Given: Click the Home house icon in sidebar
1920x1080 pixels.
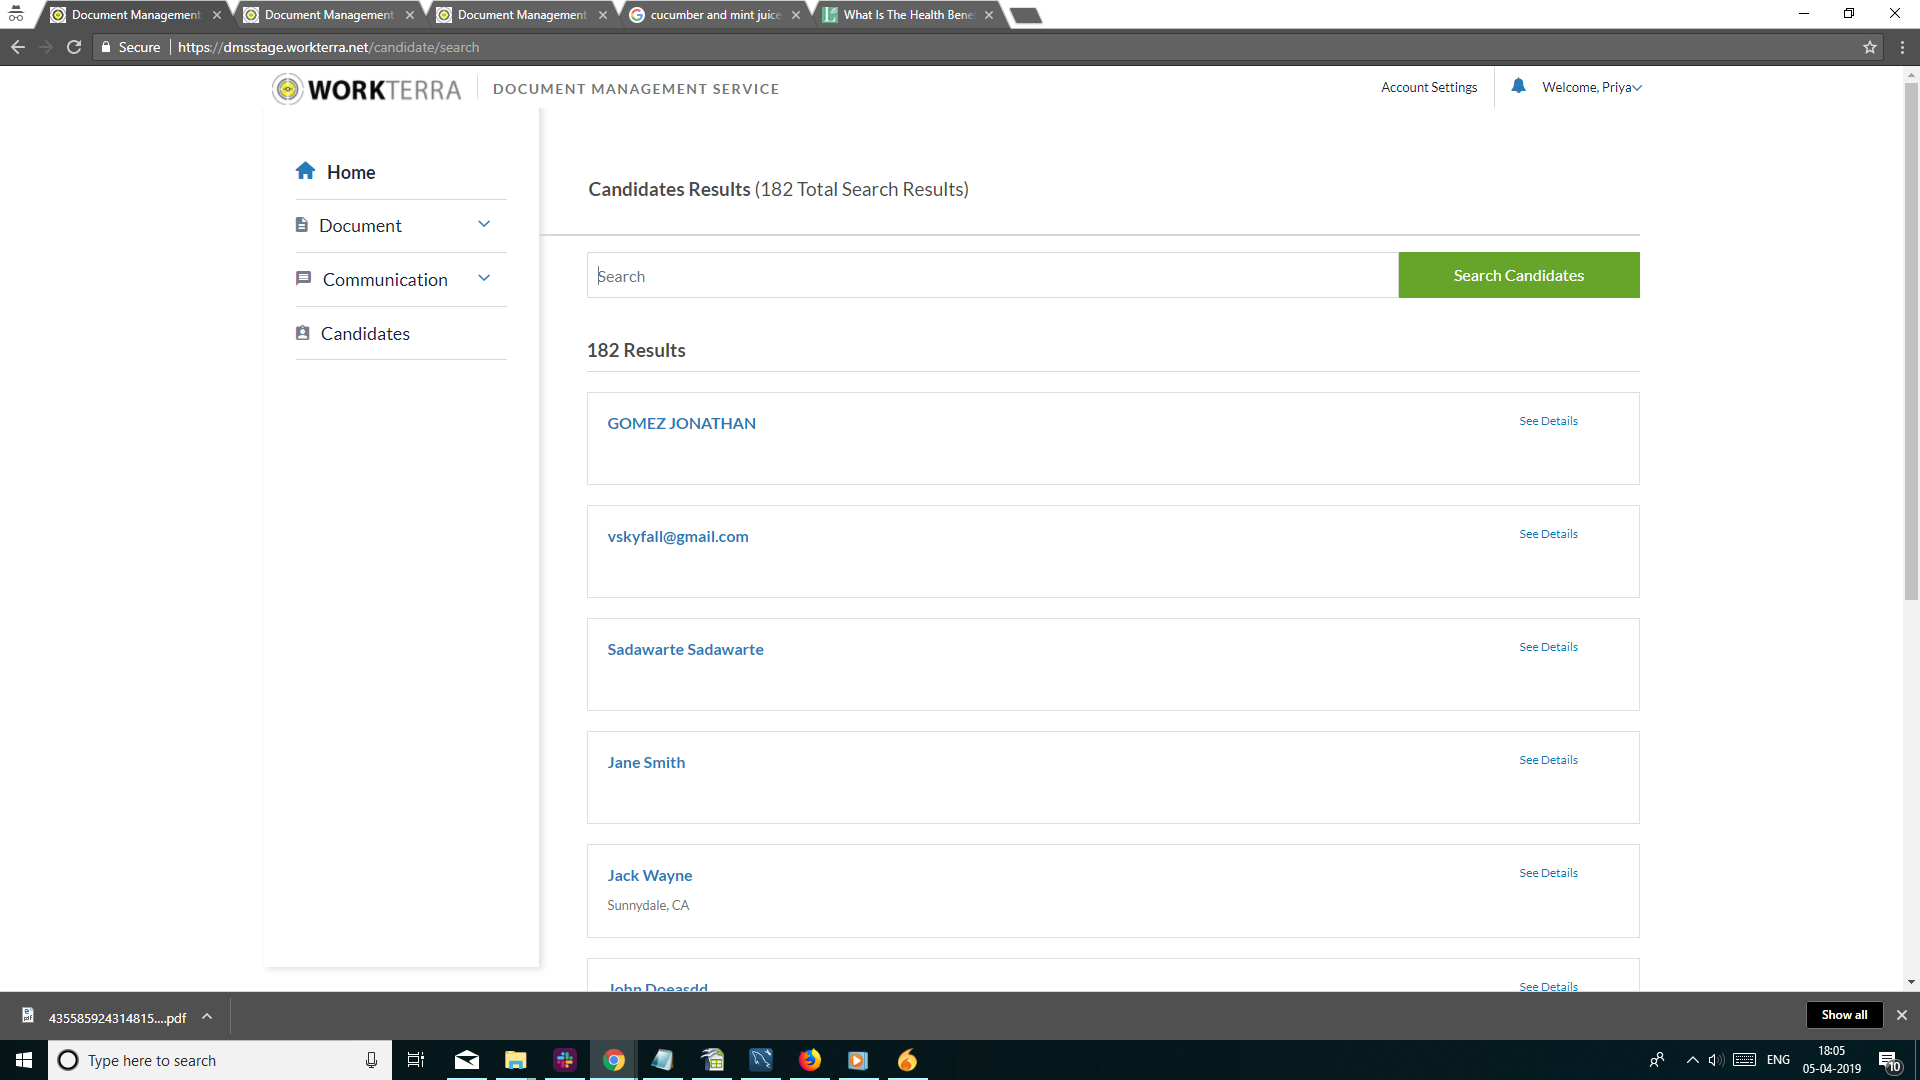Looking at the screenshot, I should (306, 171).
